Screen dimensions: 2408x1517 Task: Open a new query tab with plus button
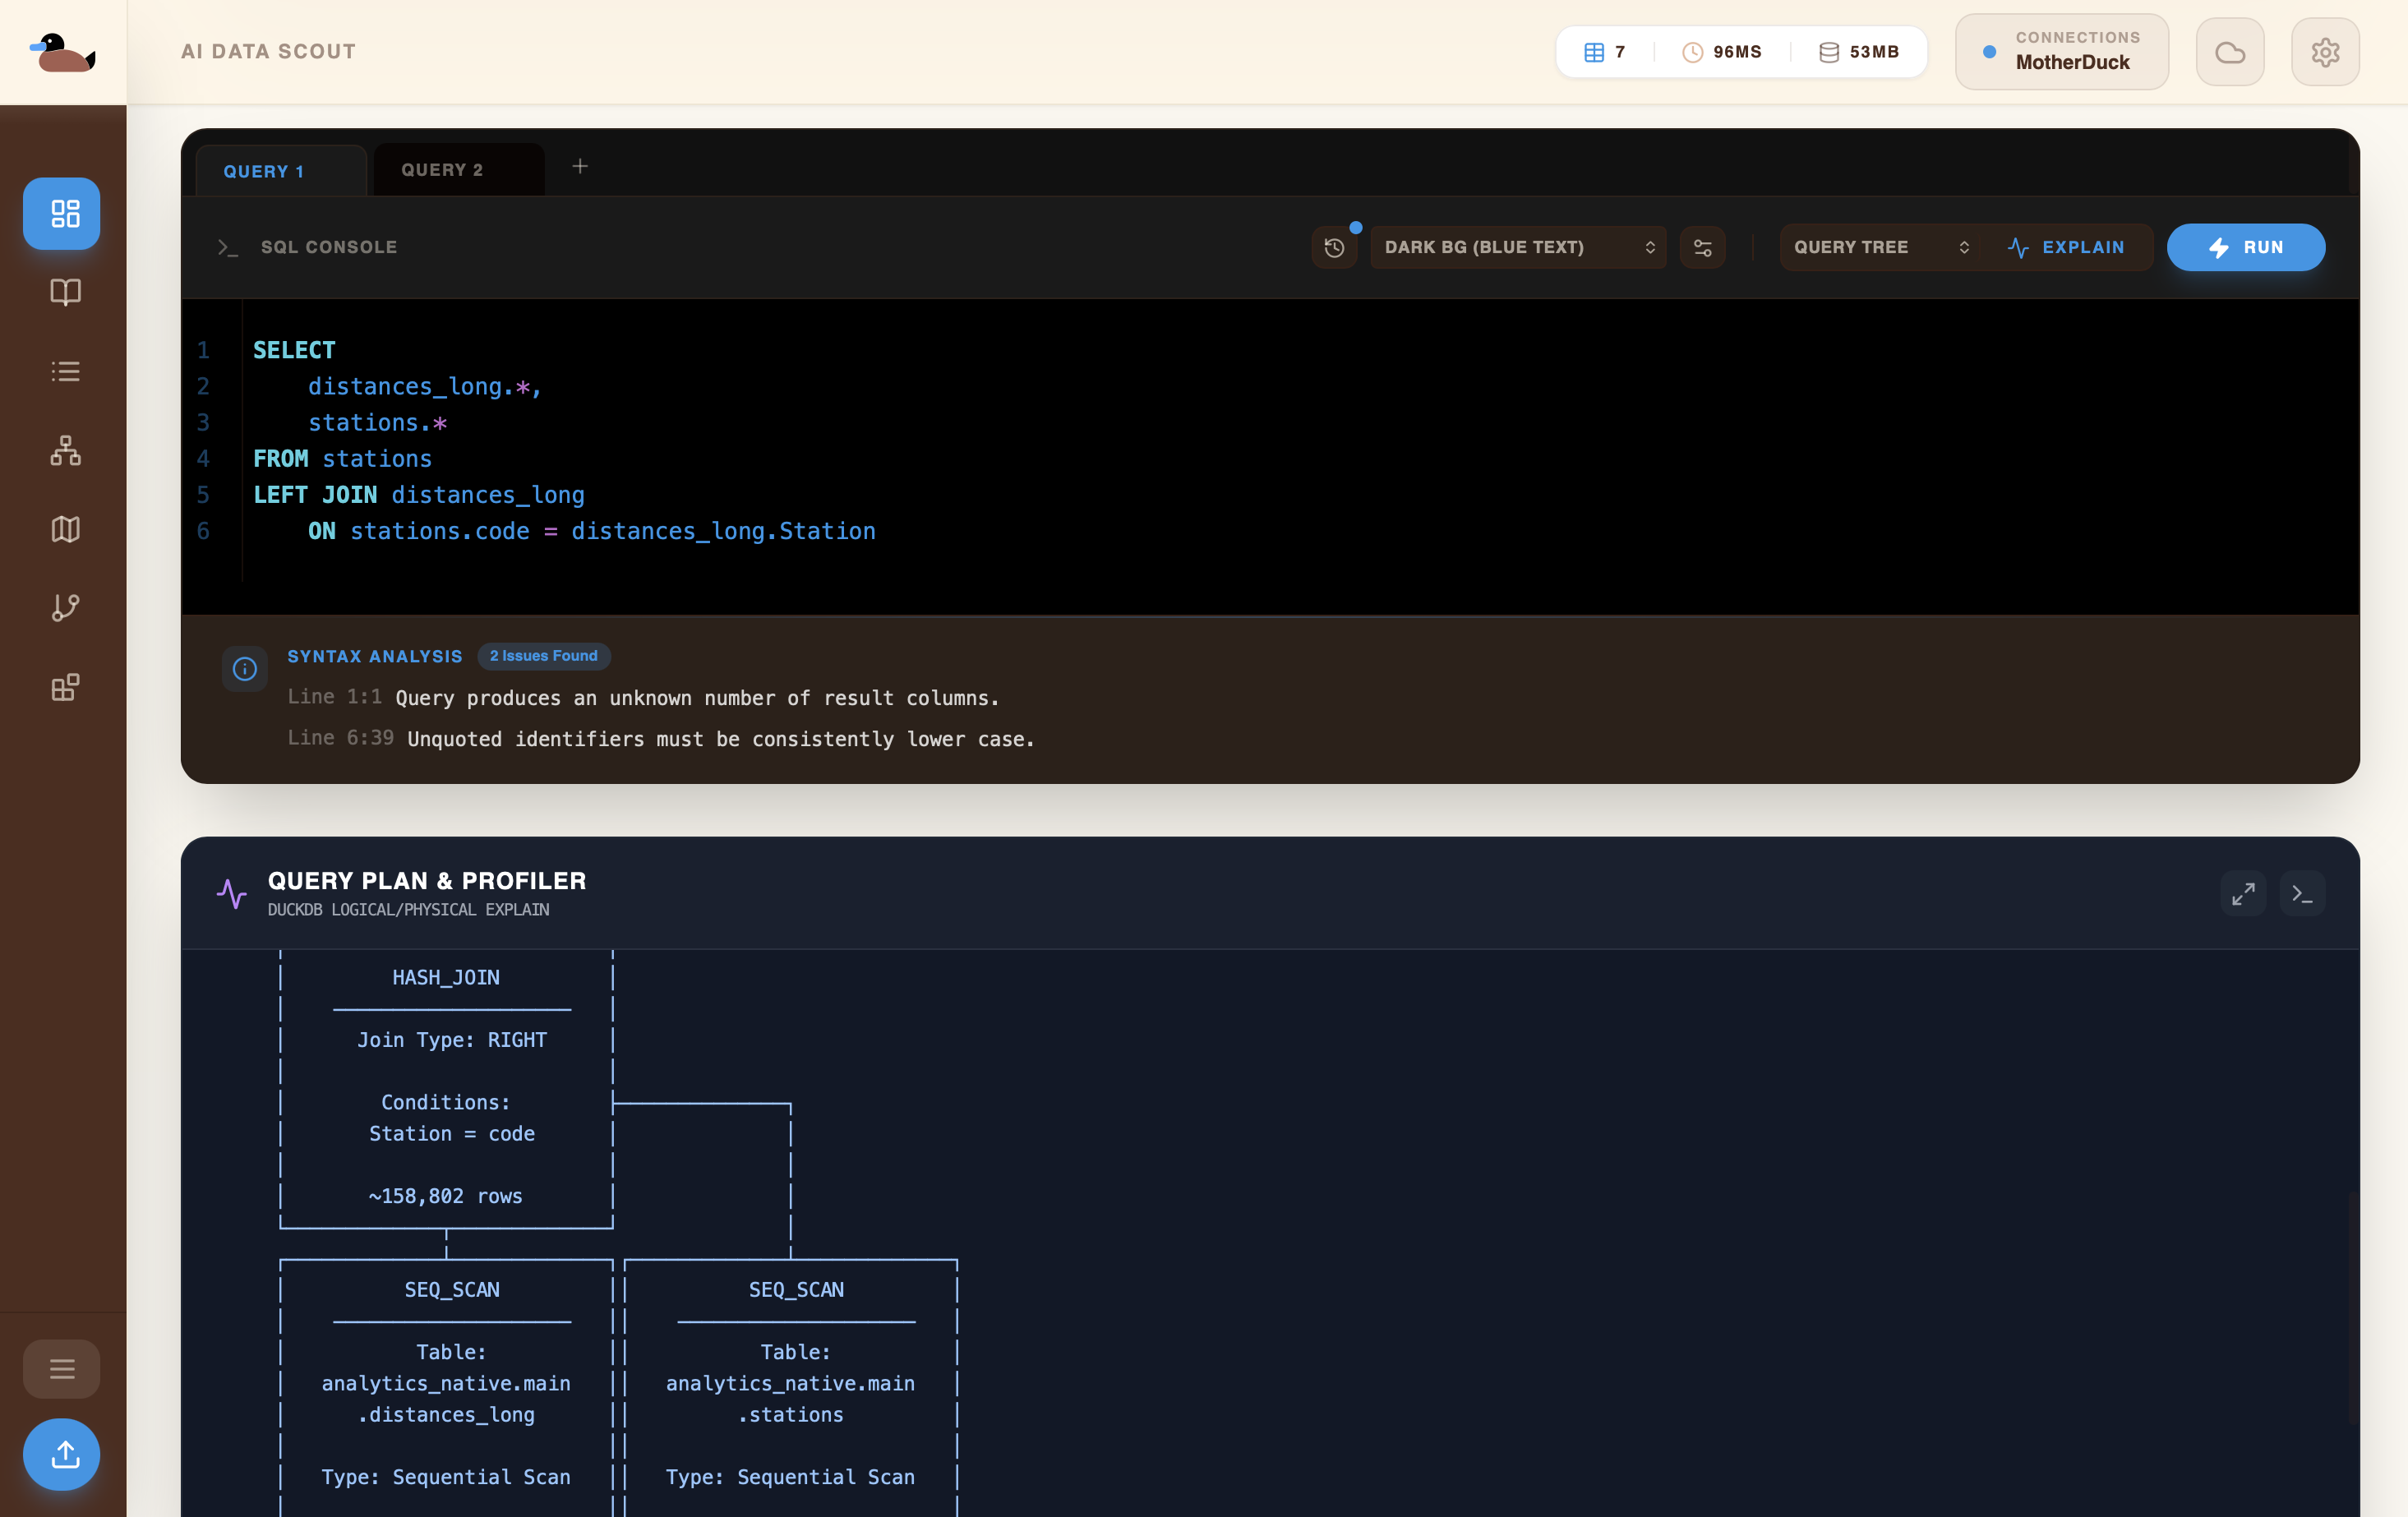coord(580,167)
